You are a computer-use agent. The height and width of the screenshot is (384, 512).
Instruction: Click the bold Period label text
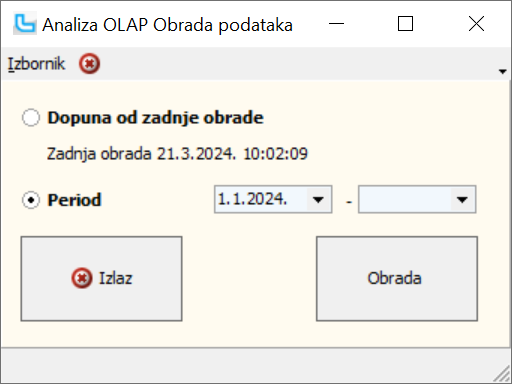[x=74, y=200]
